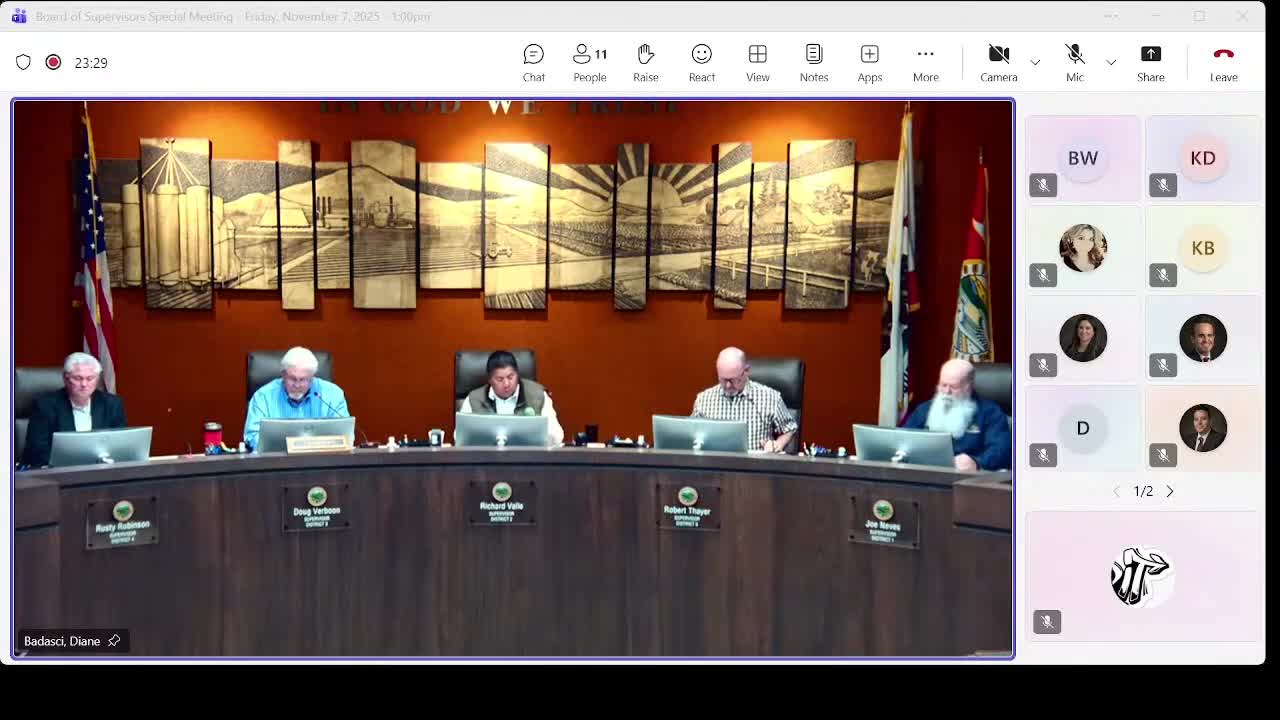Open meeting Notes

[x=813, y=62]
